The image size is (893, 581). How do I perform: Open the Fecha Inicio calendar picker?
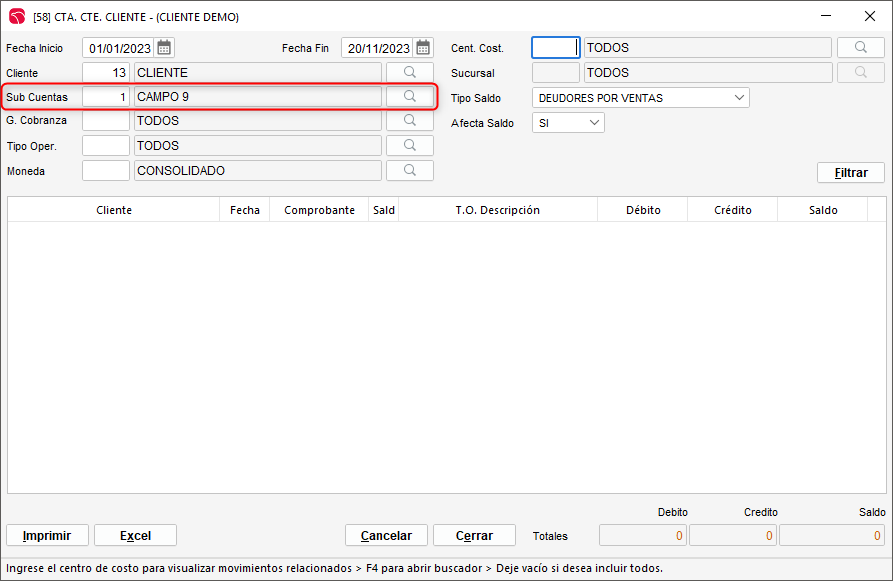pos(165,48)
